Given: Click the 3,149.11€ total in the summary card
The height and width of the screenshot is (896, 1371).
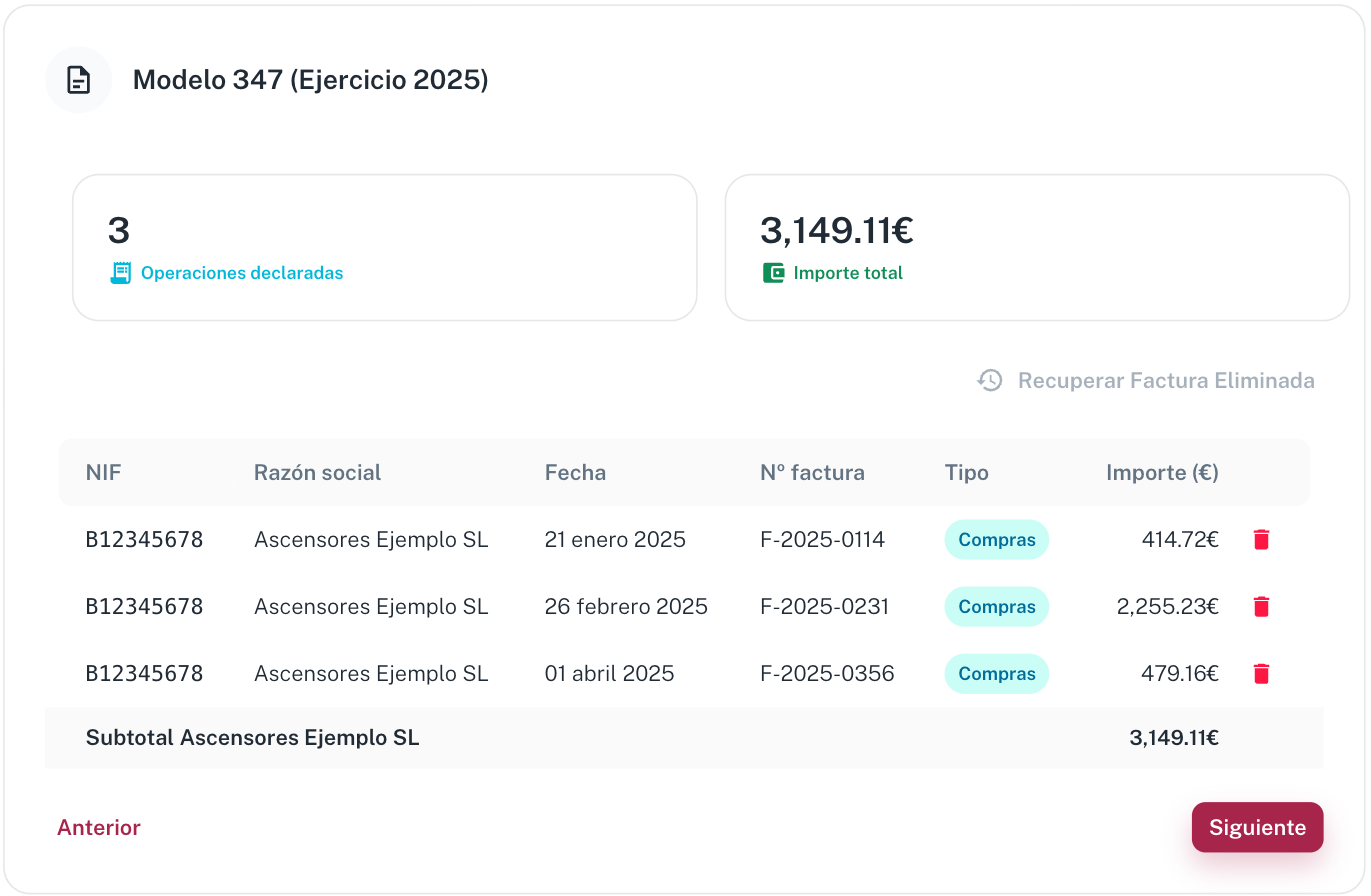Looking at the screenshot, I should [x=837, y=231].
